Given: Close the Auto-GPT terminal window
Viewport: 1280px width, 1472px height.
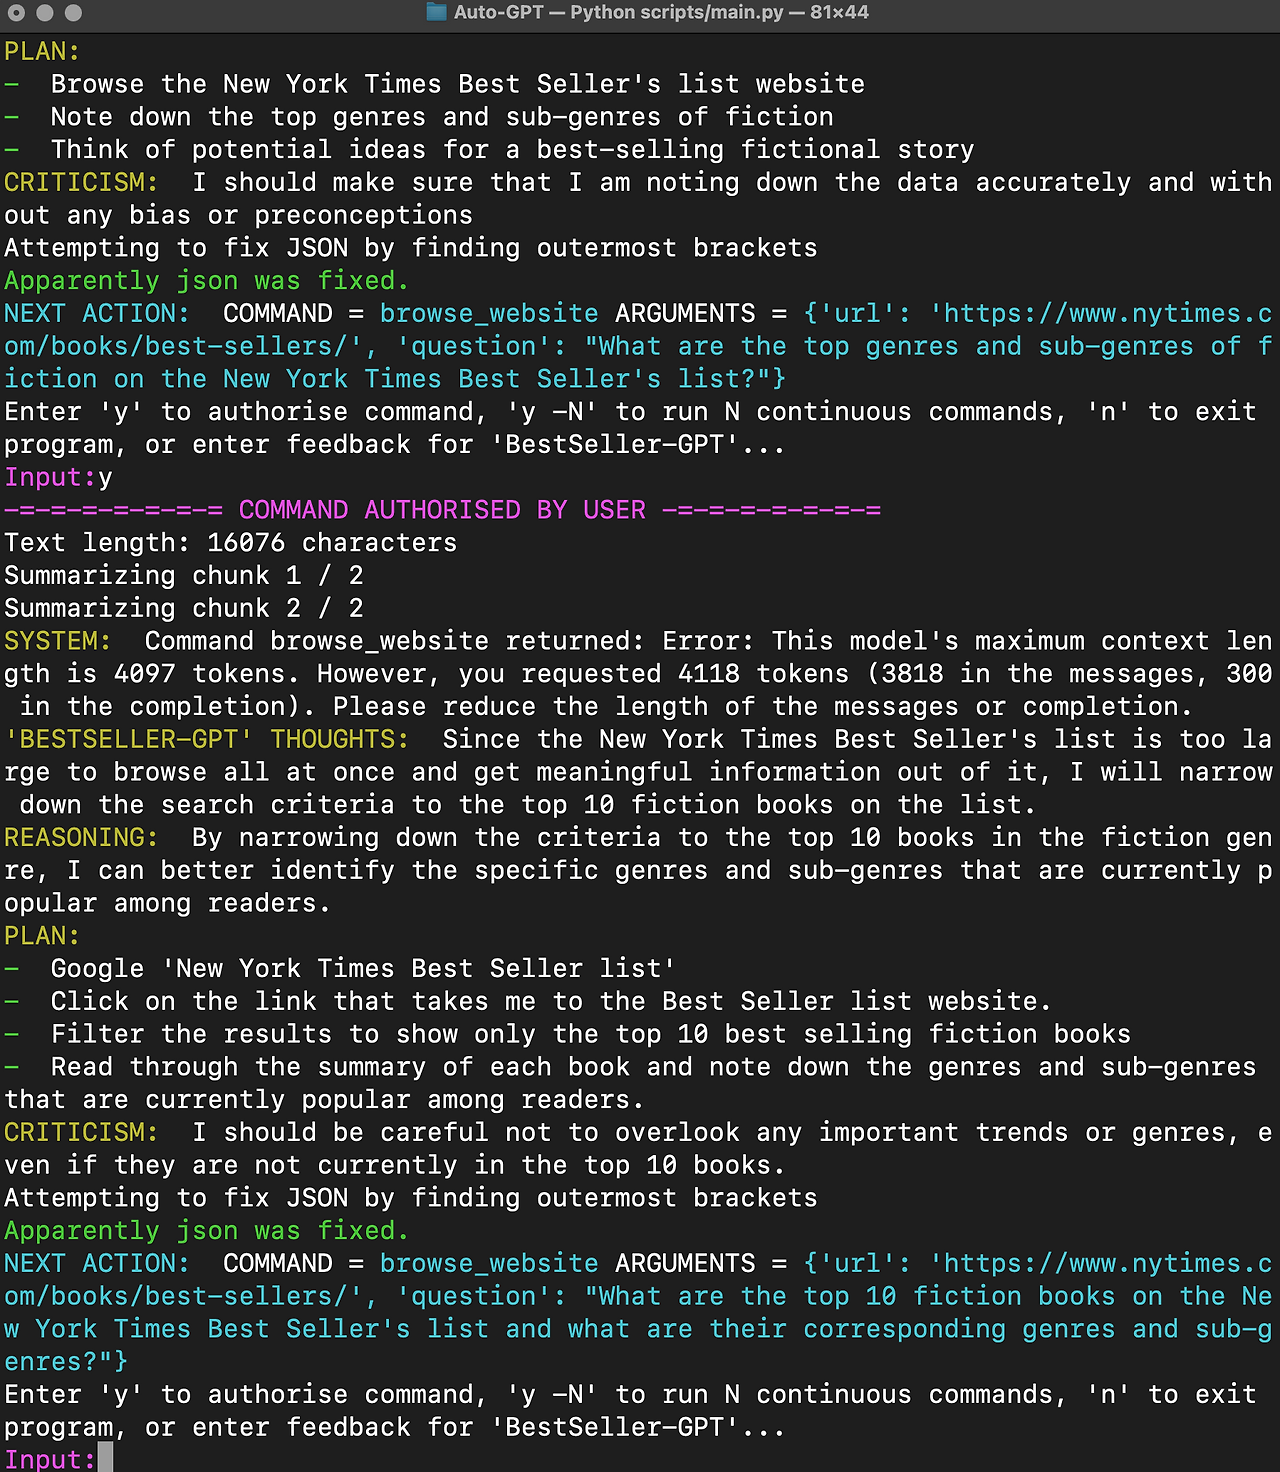Looking at the screenshot, I should coord(16,13).
